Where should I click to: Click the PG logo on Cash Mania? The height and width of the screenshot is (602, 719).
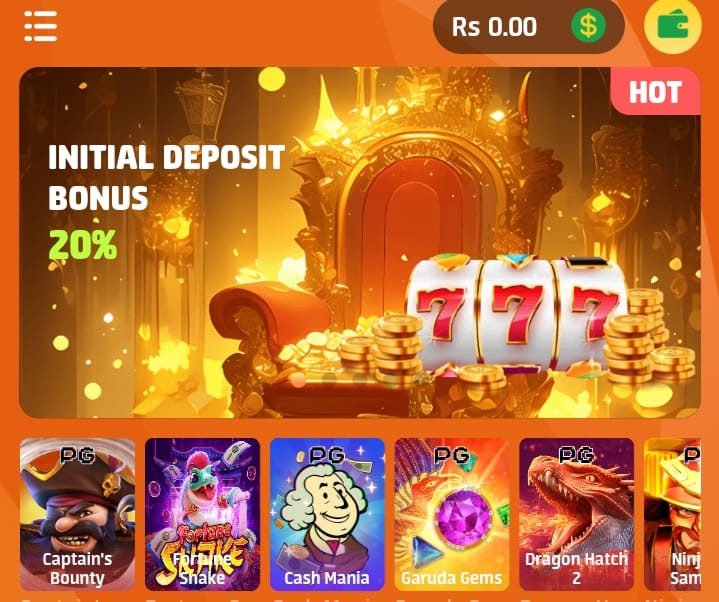point(327,455)
